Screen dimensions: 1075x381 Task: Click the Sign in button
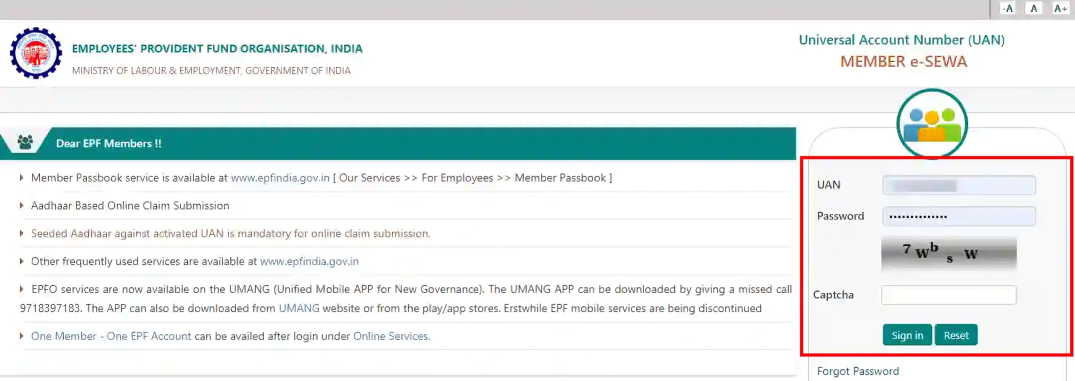pyautogui.click(x=907, y=335)
